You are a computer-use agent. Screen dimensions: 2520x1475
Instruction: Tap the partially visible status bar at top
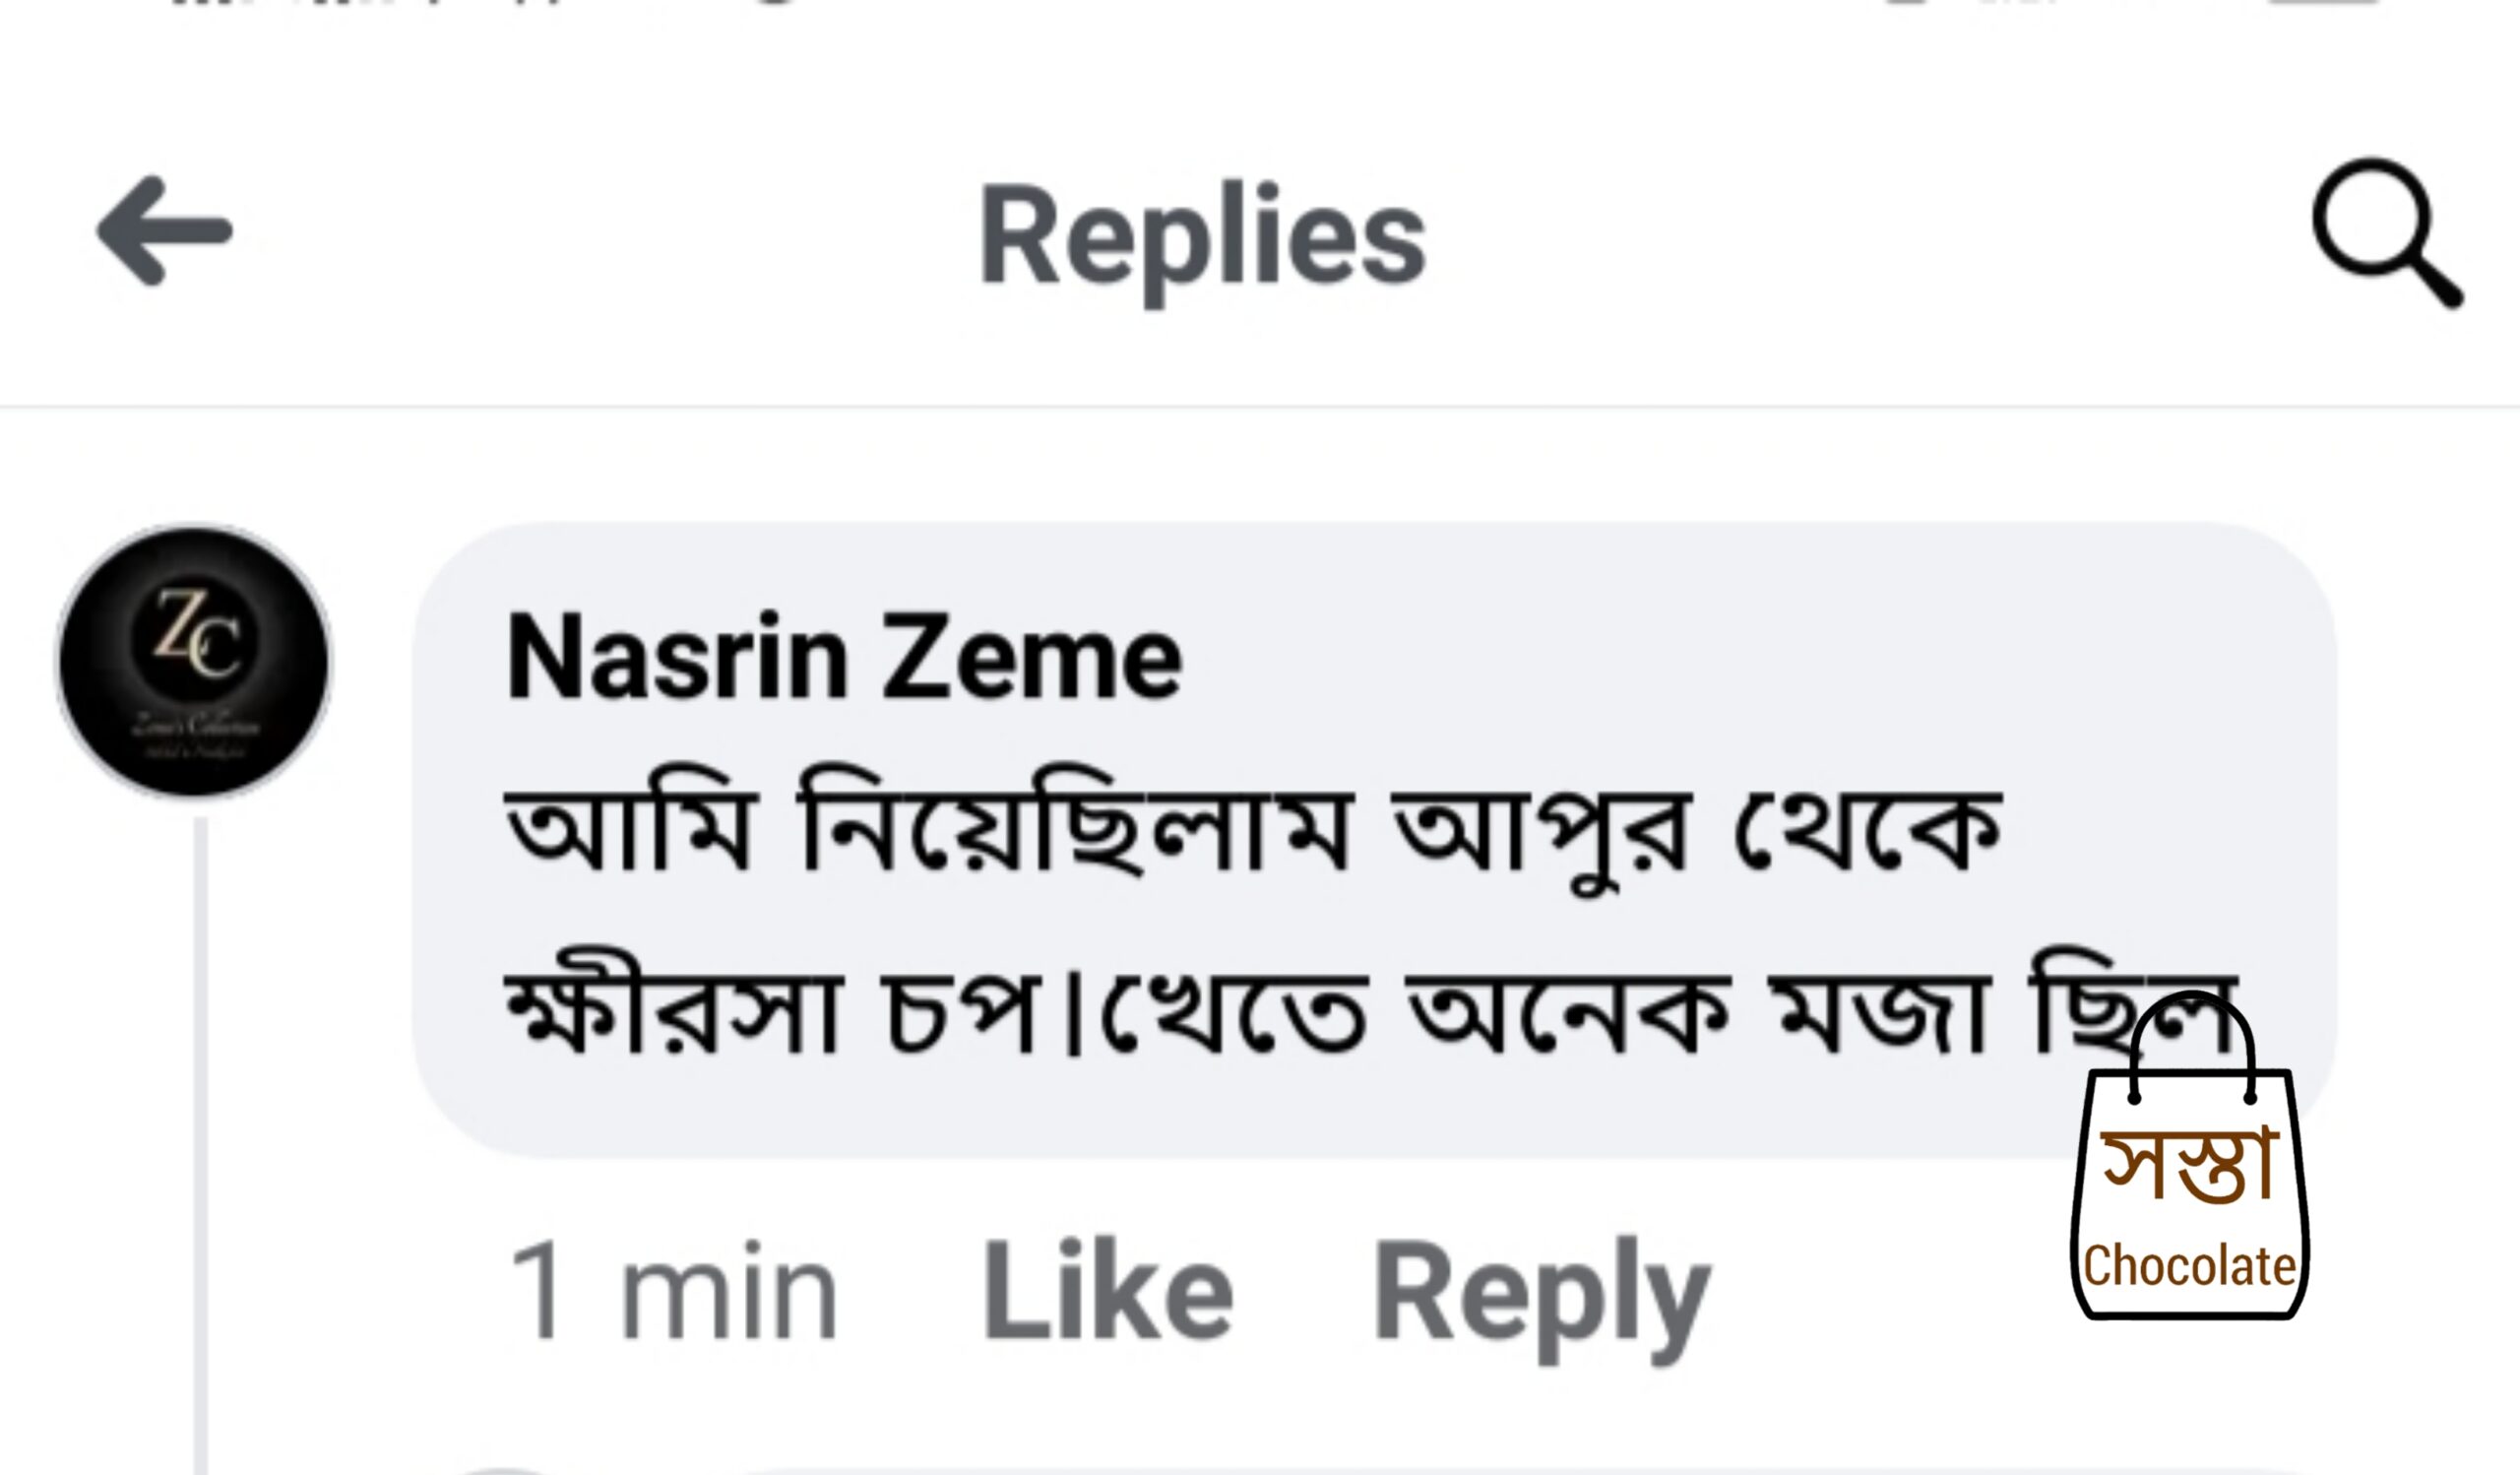1260,6
